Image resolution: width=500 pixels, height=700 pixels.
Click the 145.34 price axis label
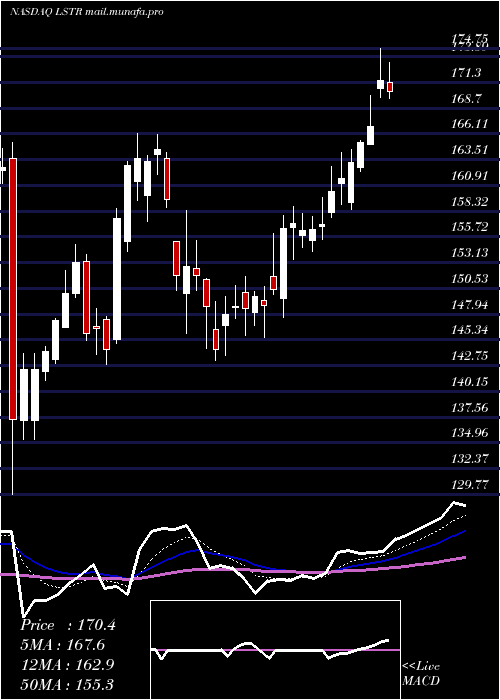469,330
